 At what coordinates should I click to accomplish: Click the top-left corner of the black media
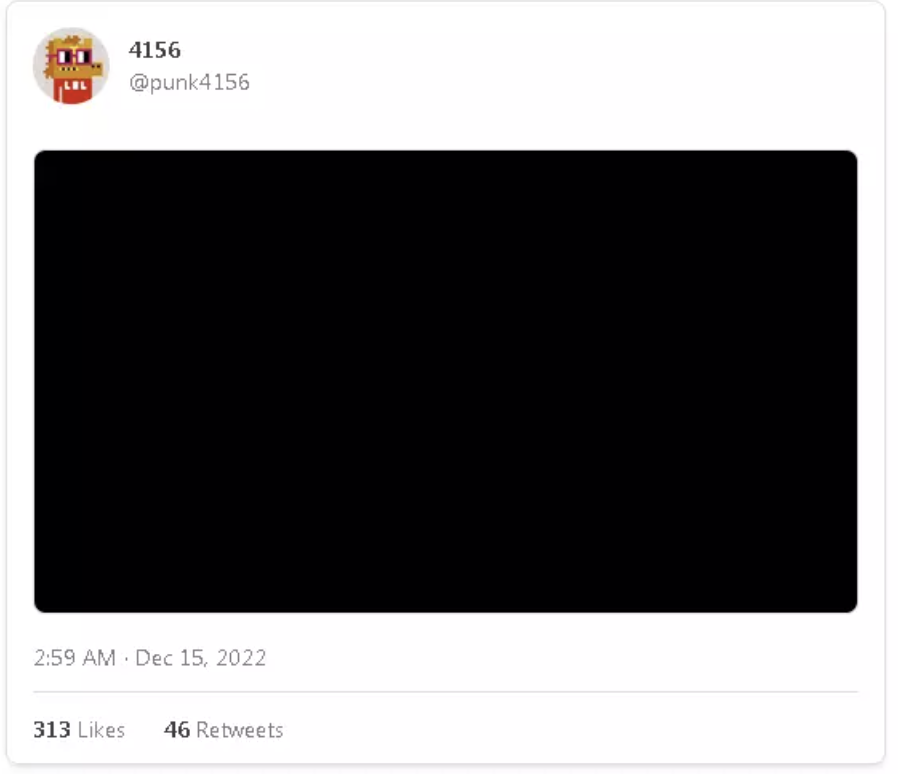tap(40, 156)
